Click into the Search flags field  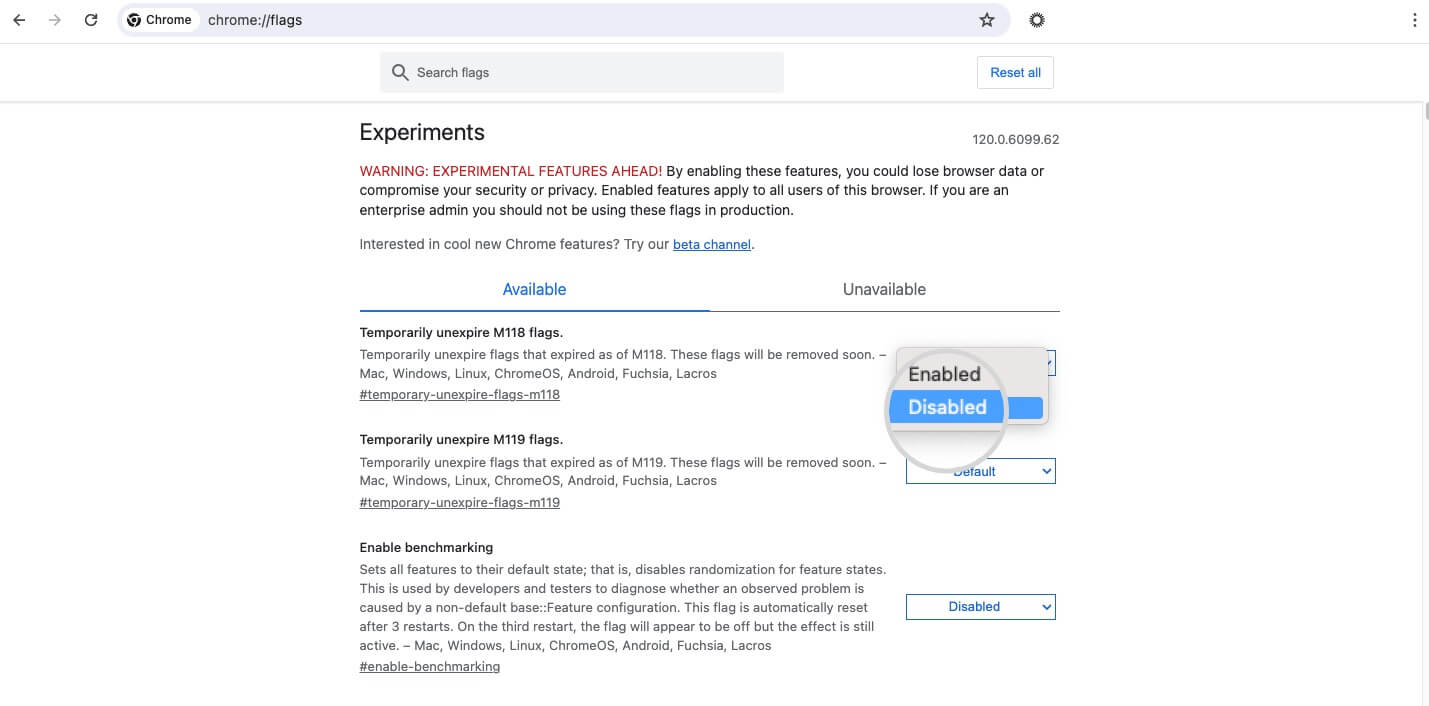[x=582, y=72]
